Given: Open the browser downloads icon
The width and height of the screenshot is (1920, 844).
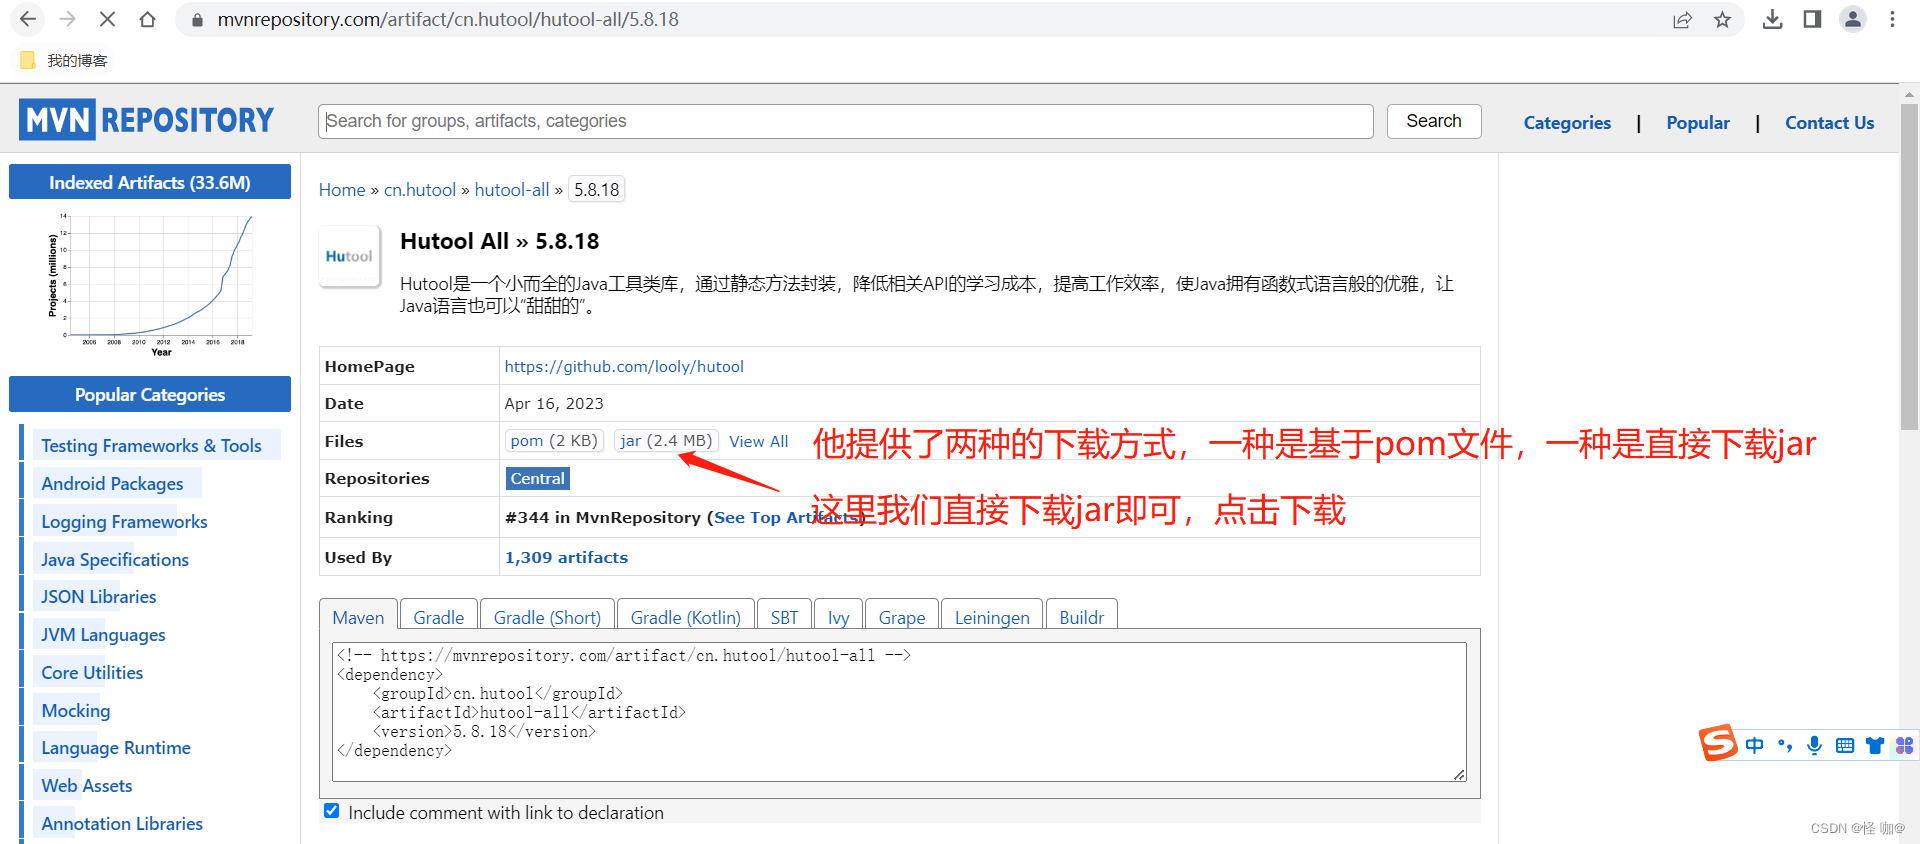Looking at the screenshot, I should (1772, 19).
